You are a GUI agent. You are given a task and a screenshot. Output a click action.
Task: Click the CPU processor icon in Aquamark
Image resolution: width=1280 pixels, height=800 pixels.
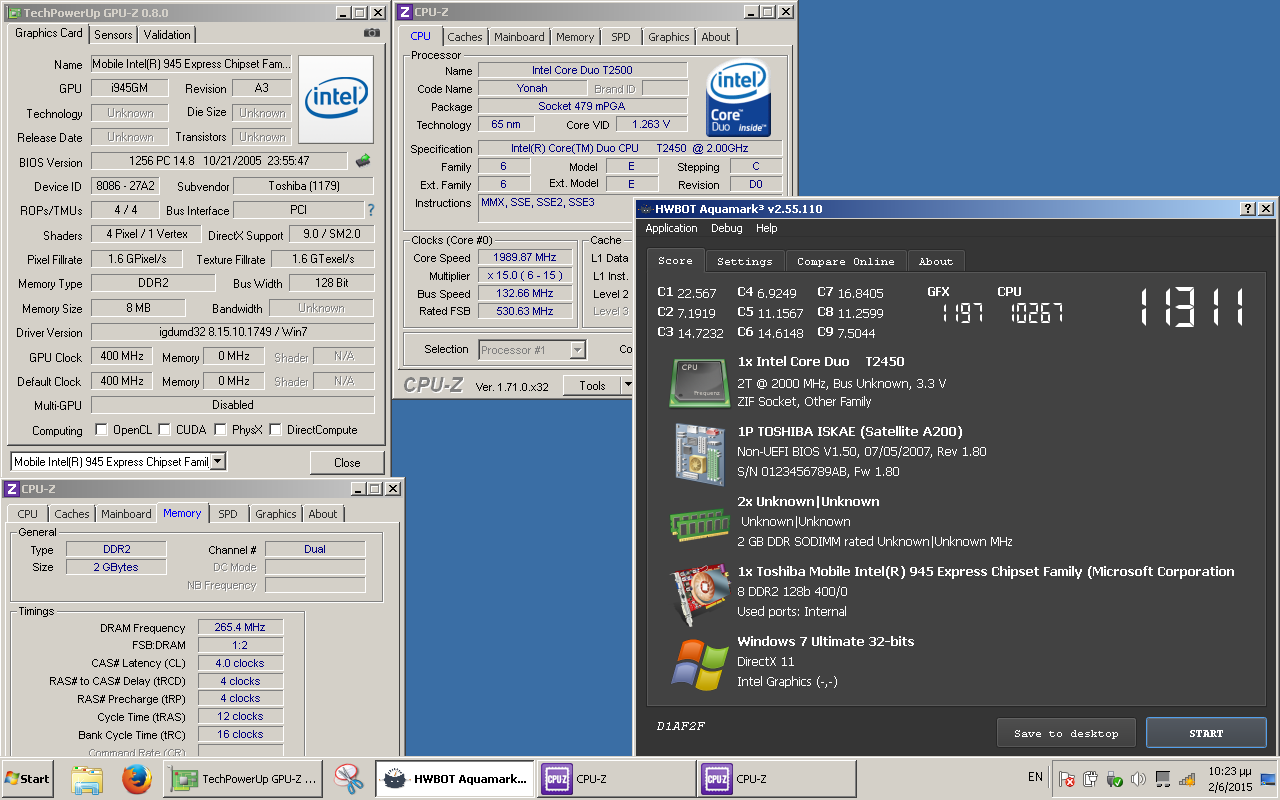[x=699, y=383]
